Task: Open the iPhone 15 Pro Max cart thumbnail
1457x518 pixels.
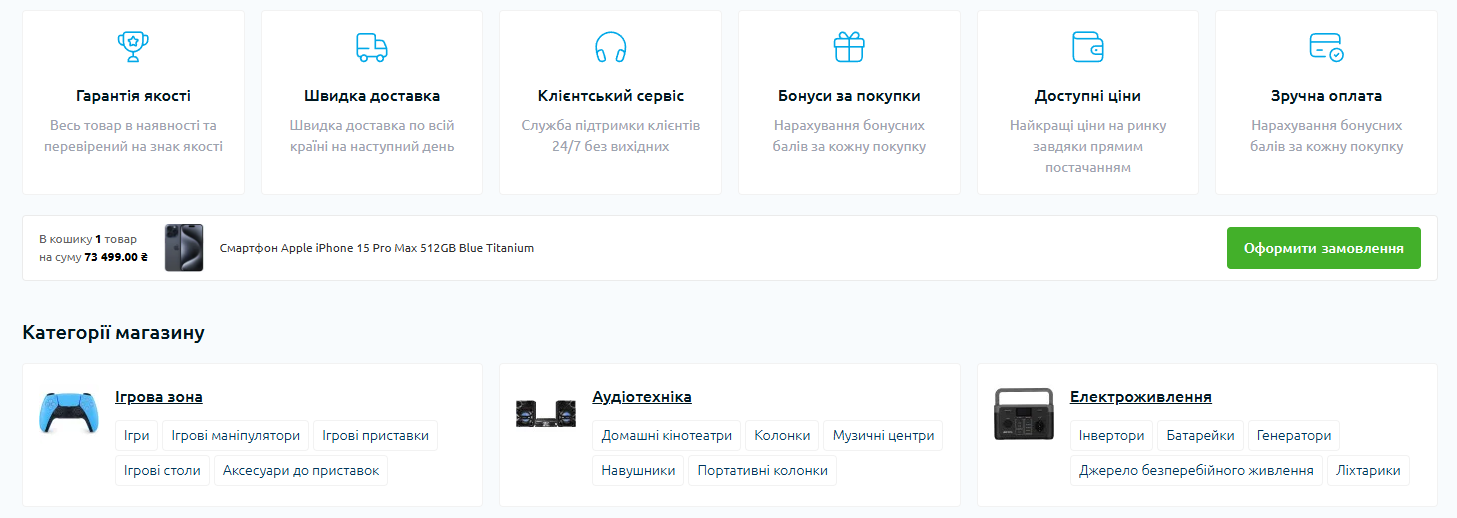Action: tap(184, 248)
